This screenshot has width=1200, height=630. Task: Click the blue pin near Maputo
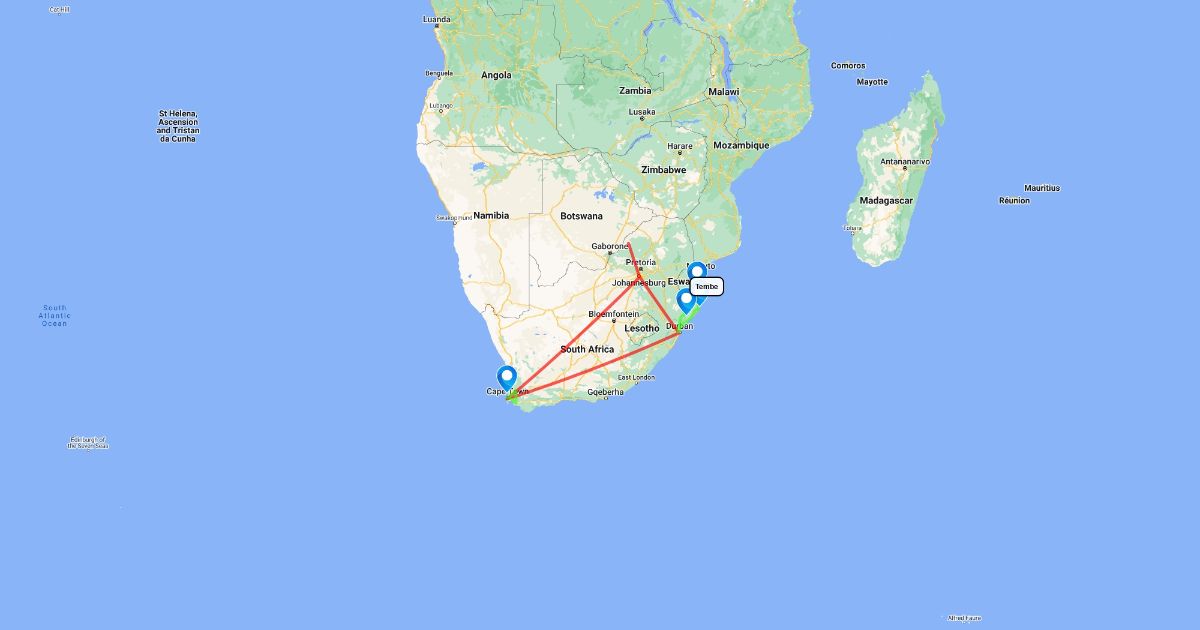(x=697, y=273)
